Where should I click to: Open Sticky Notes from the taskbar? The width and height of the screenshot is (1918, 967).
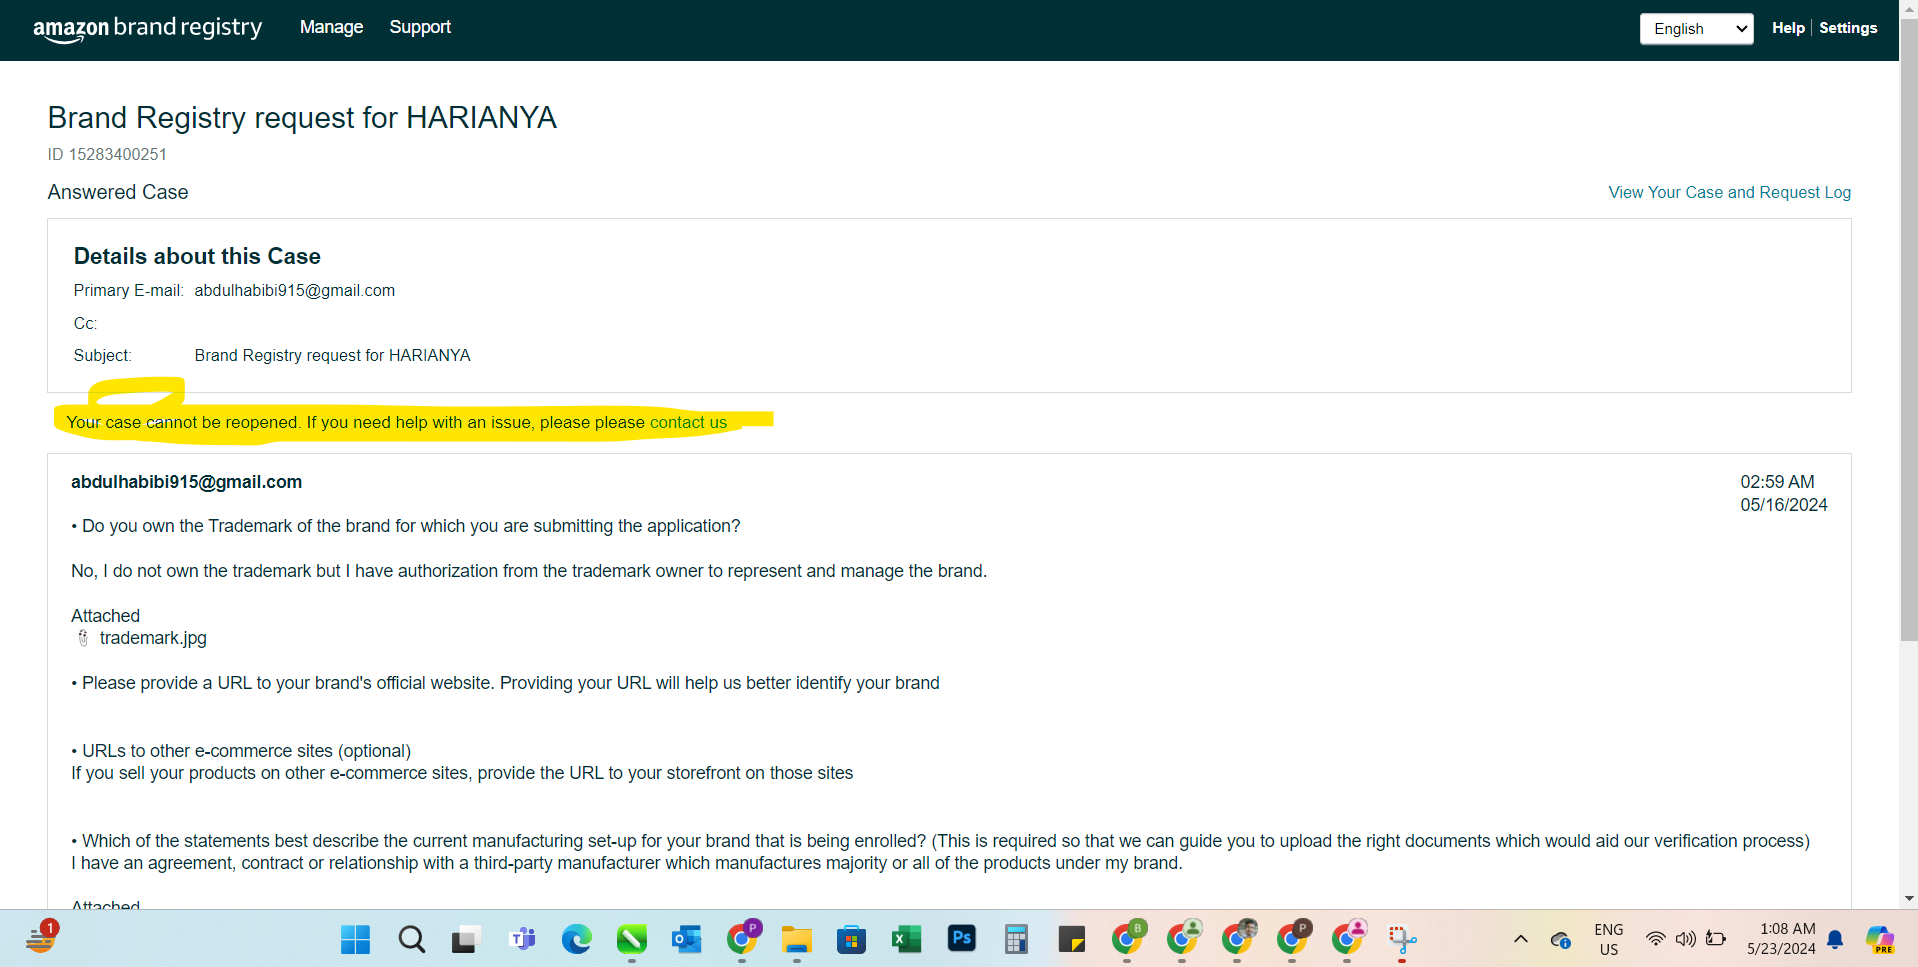coord(1071,939)
